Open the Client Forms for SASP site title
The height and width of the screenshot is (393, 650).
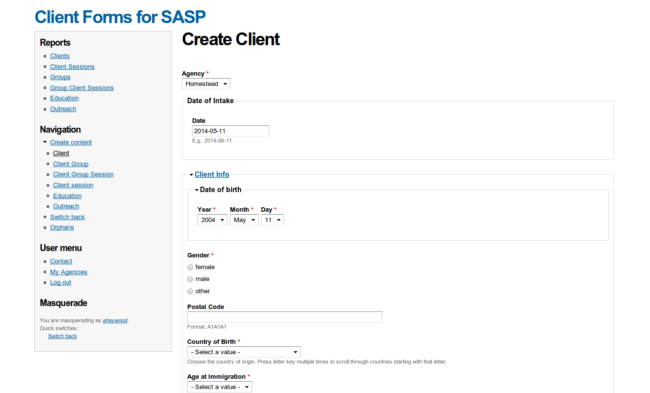point(120,17)
